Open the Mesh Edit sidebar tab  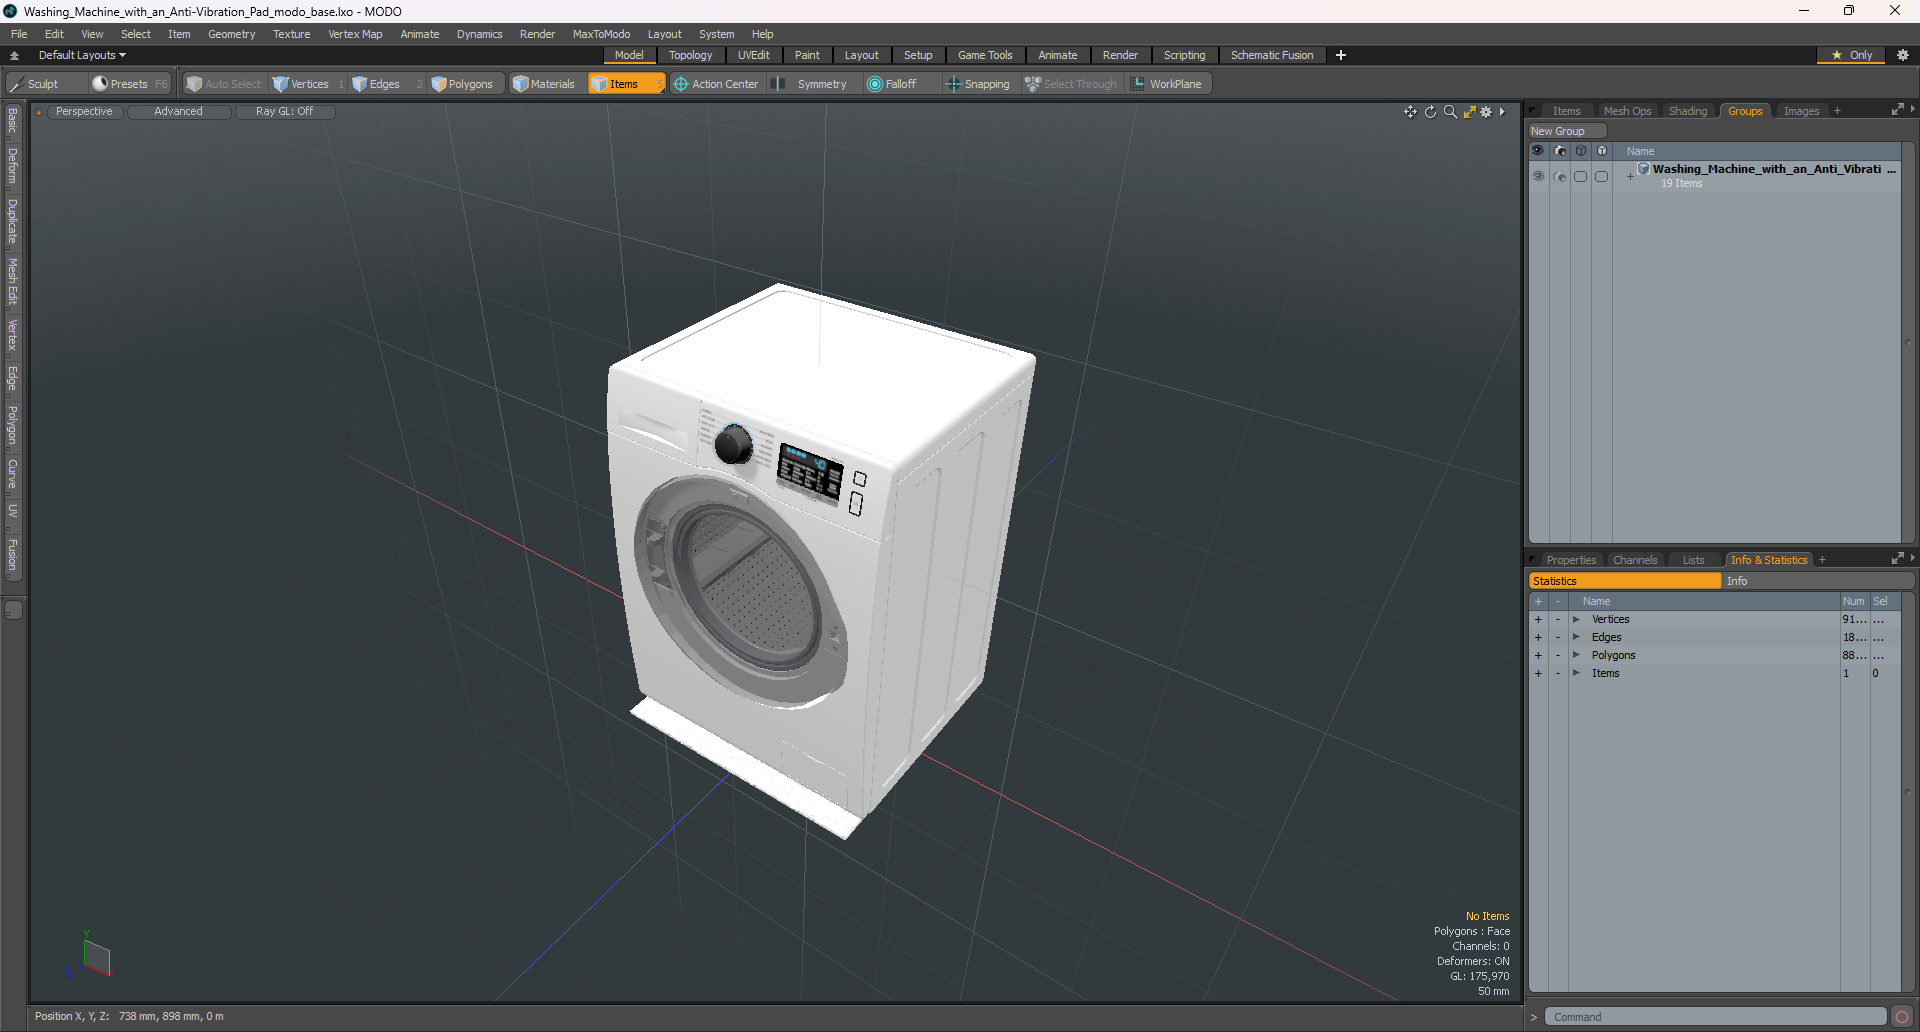[x=12, y=281]
